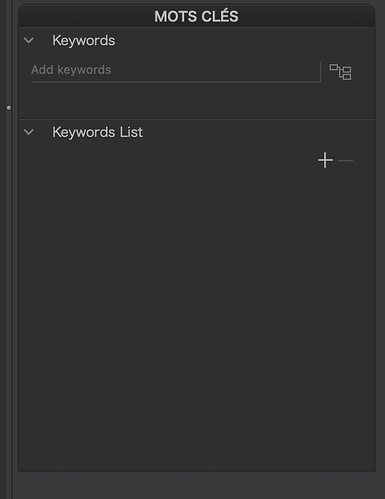Click the Keywords List section title

click(98, 132)
